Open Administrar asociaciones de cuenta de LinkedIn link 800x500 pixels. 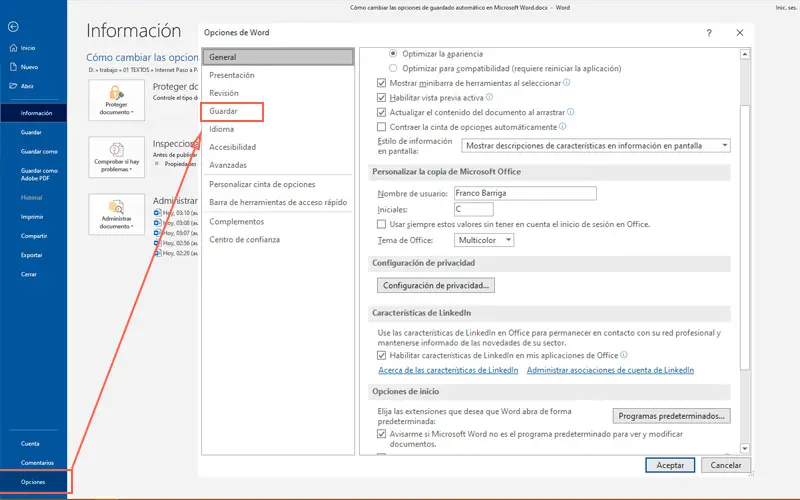(610, 370)
